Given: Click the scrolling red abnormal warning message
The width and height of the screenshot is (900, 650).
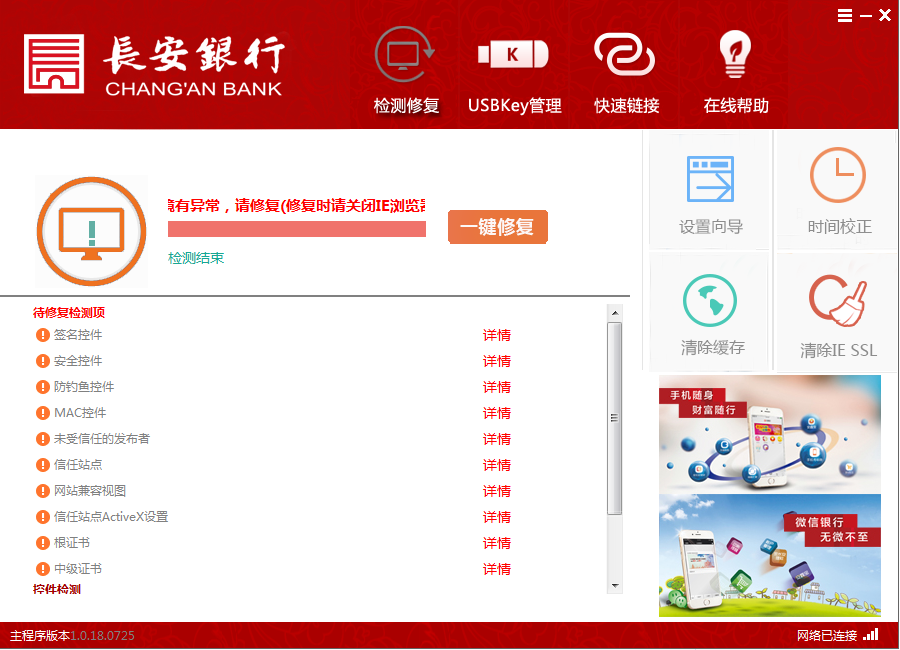Looking at the screenshot, I should (x=297, y=206).
